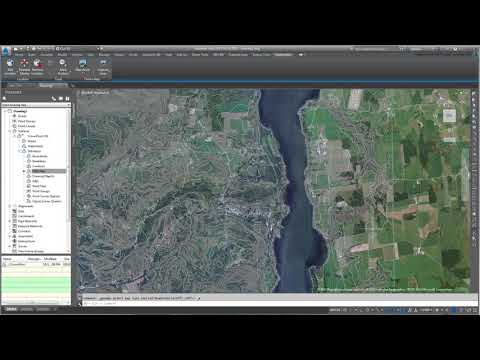Click the Catchments node icon
This screenshot has width=480, height=360.
click(14, 216)
